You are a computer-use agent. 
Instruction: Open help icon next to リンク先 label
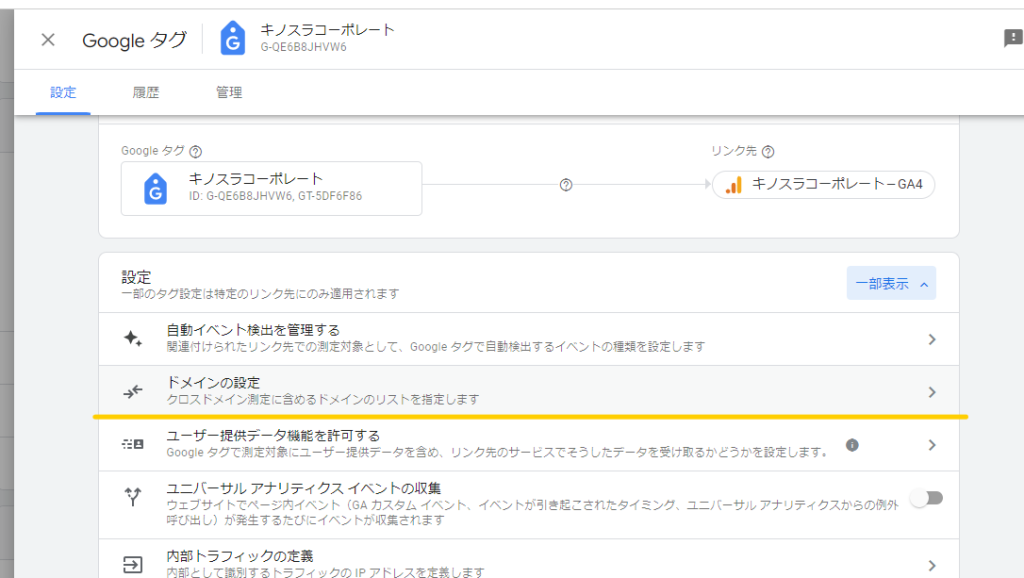click(768, 152)
